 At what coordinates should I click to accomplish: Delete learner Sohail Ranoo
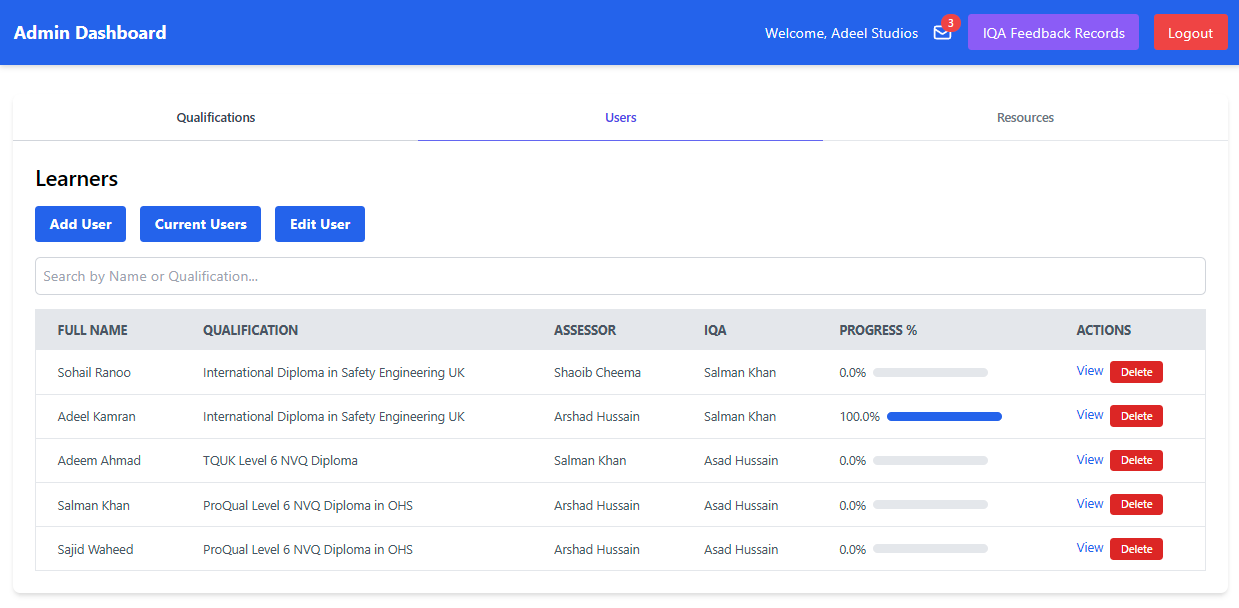pyautogui.click(x=1136, y=372)
